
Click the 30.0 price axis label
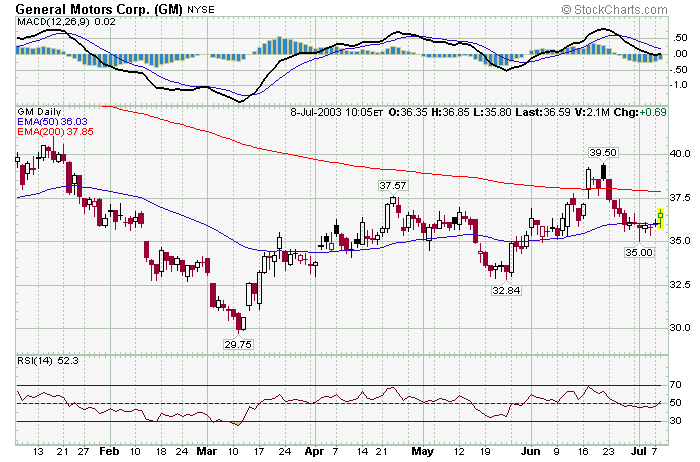click(679, 328)
